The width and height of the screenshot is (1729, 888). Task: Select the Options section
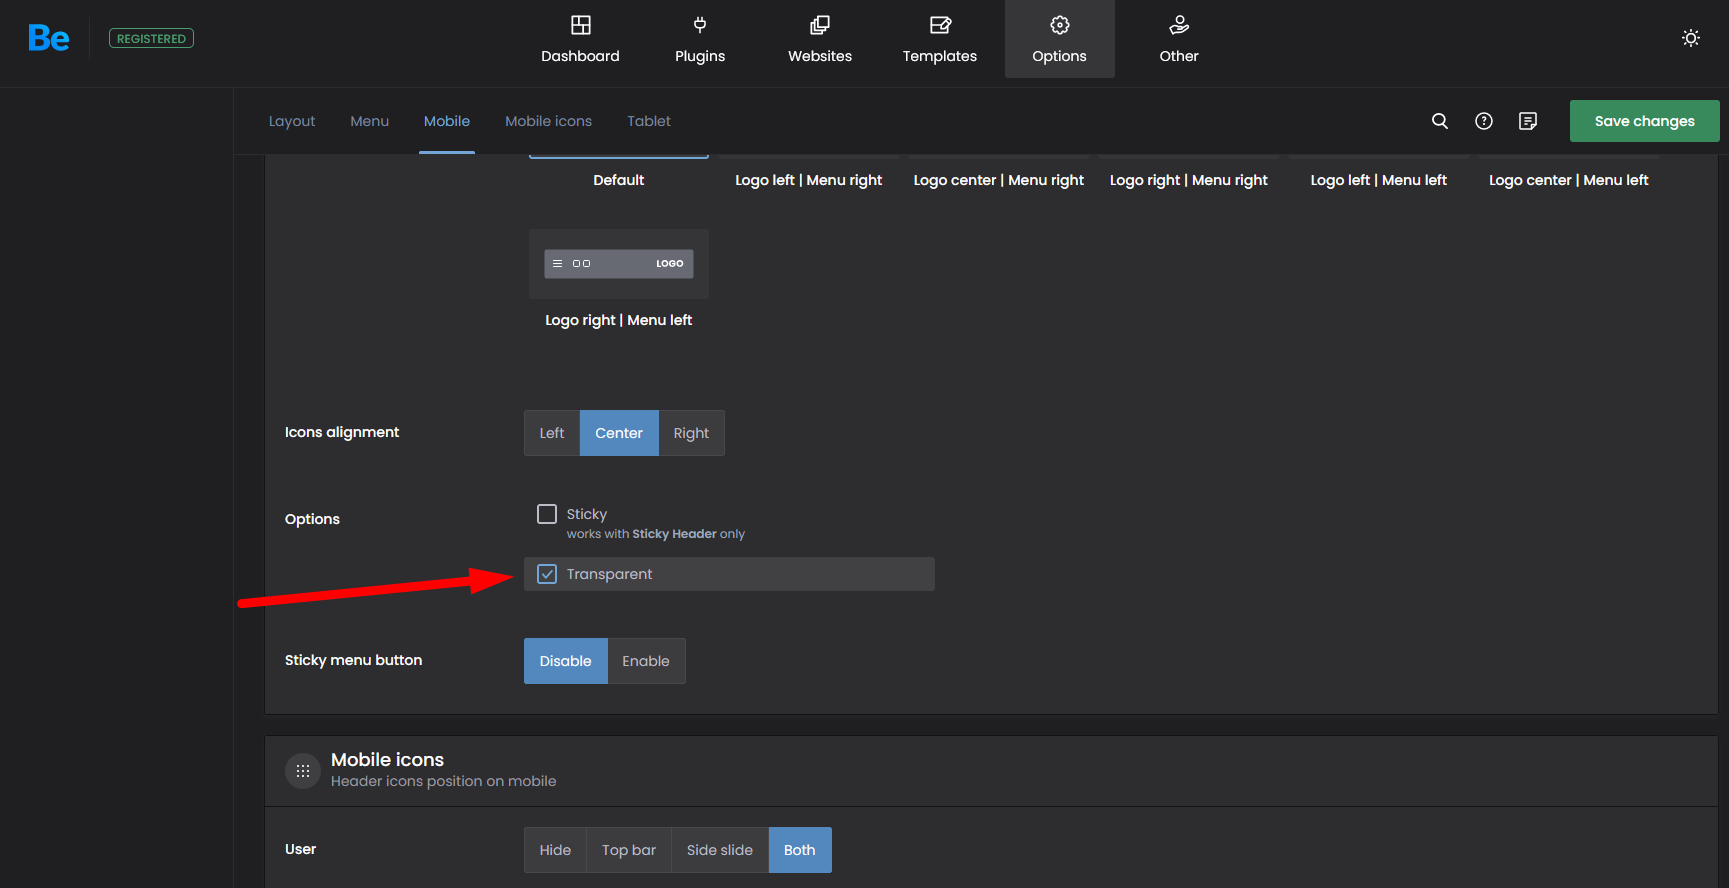pyautogui.click(x=1060, y=39)
